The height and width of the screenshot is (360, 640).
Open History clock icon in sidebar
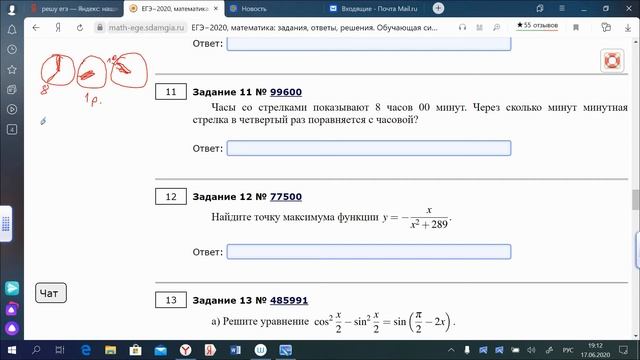pyautogui.click(x=12, y=49)
